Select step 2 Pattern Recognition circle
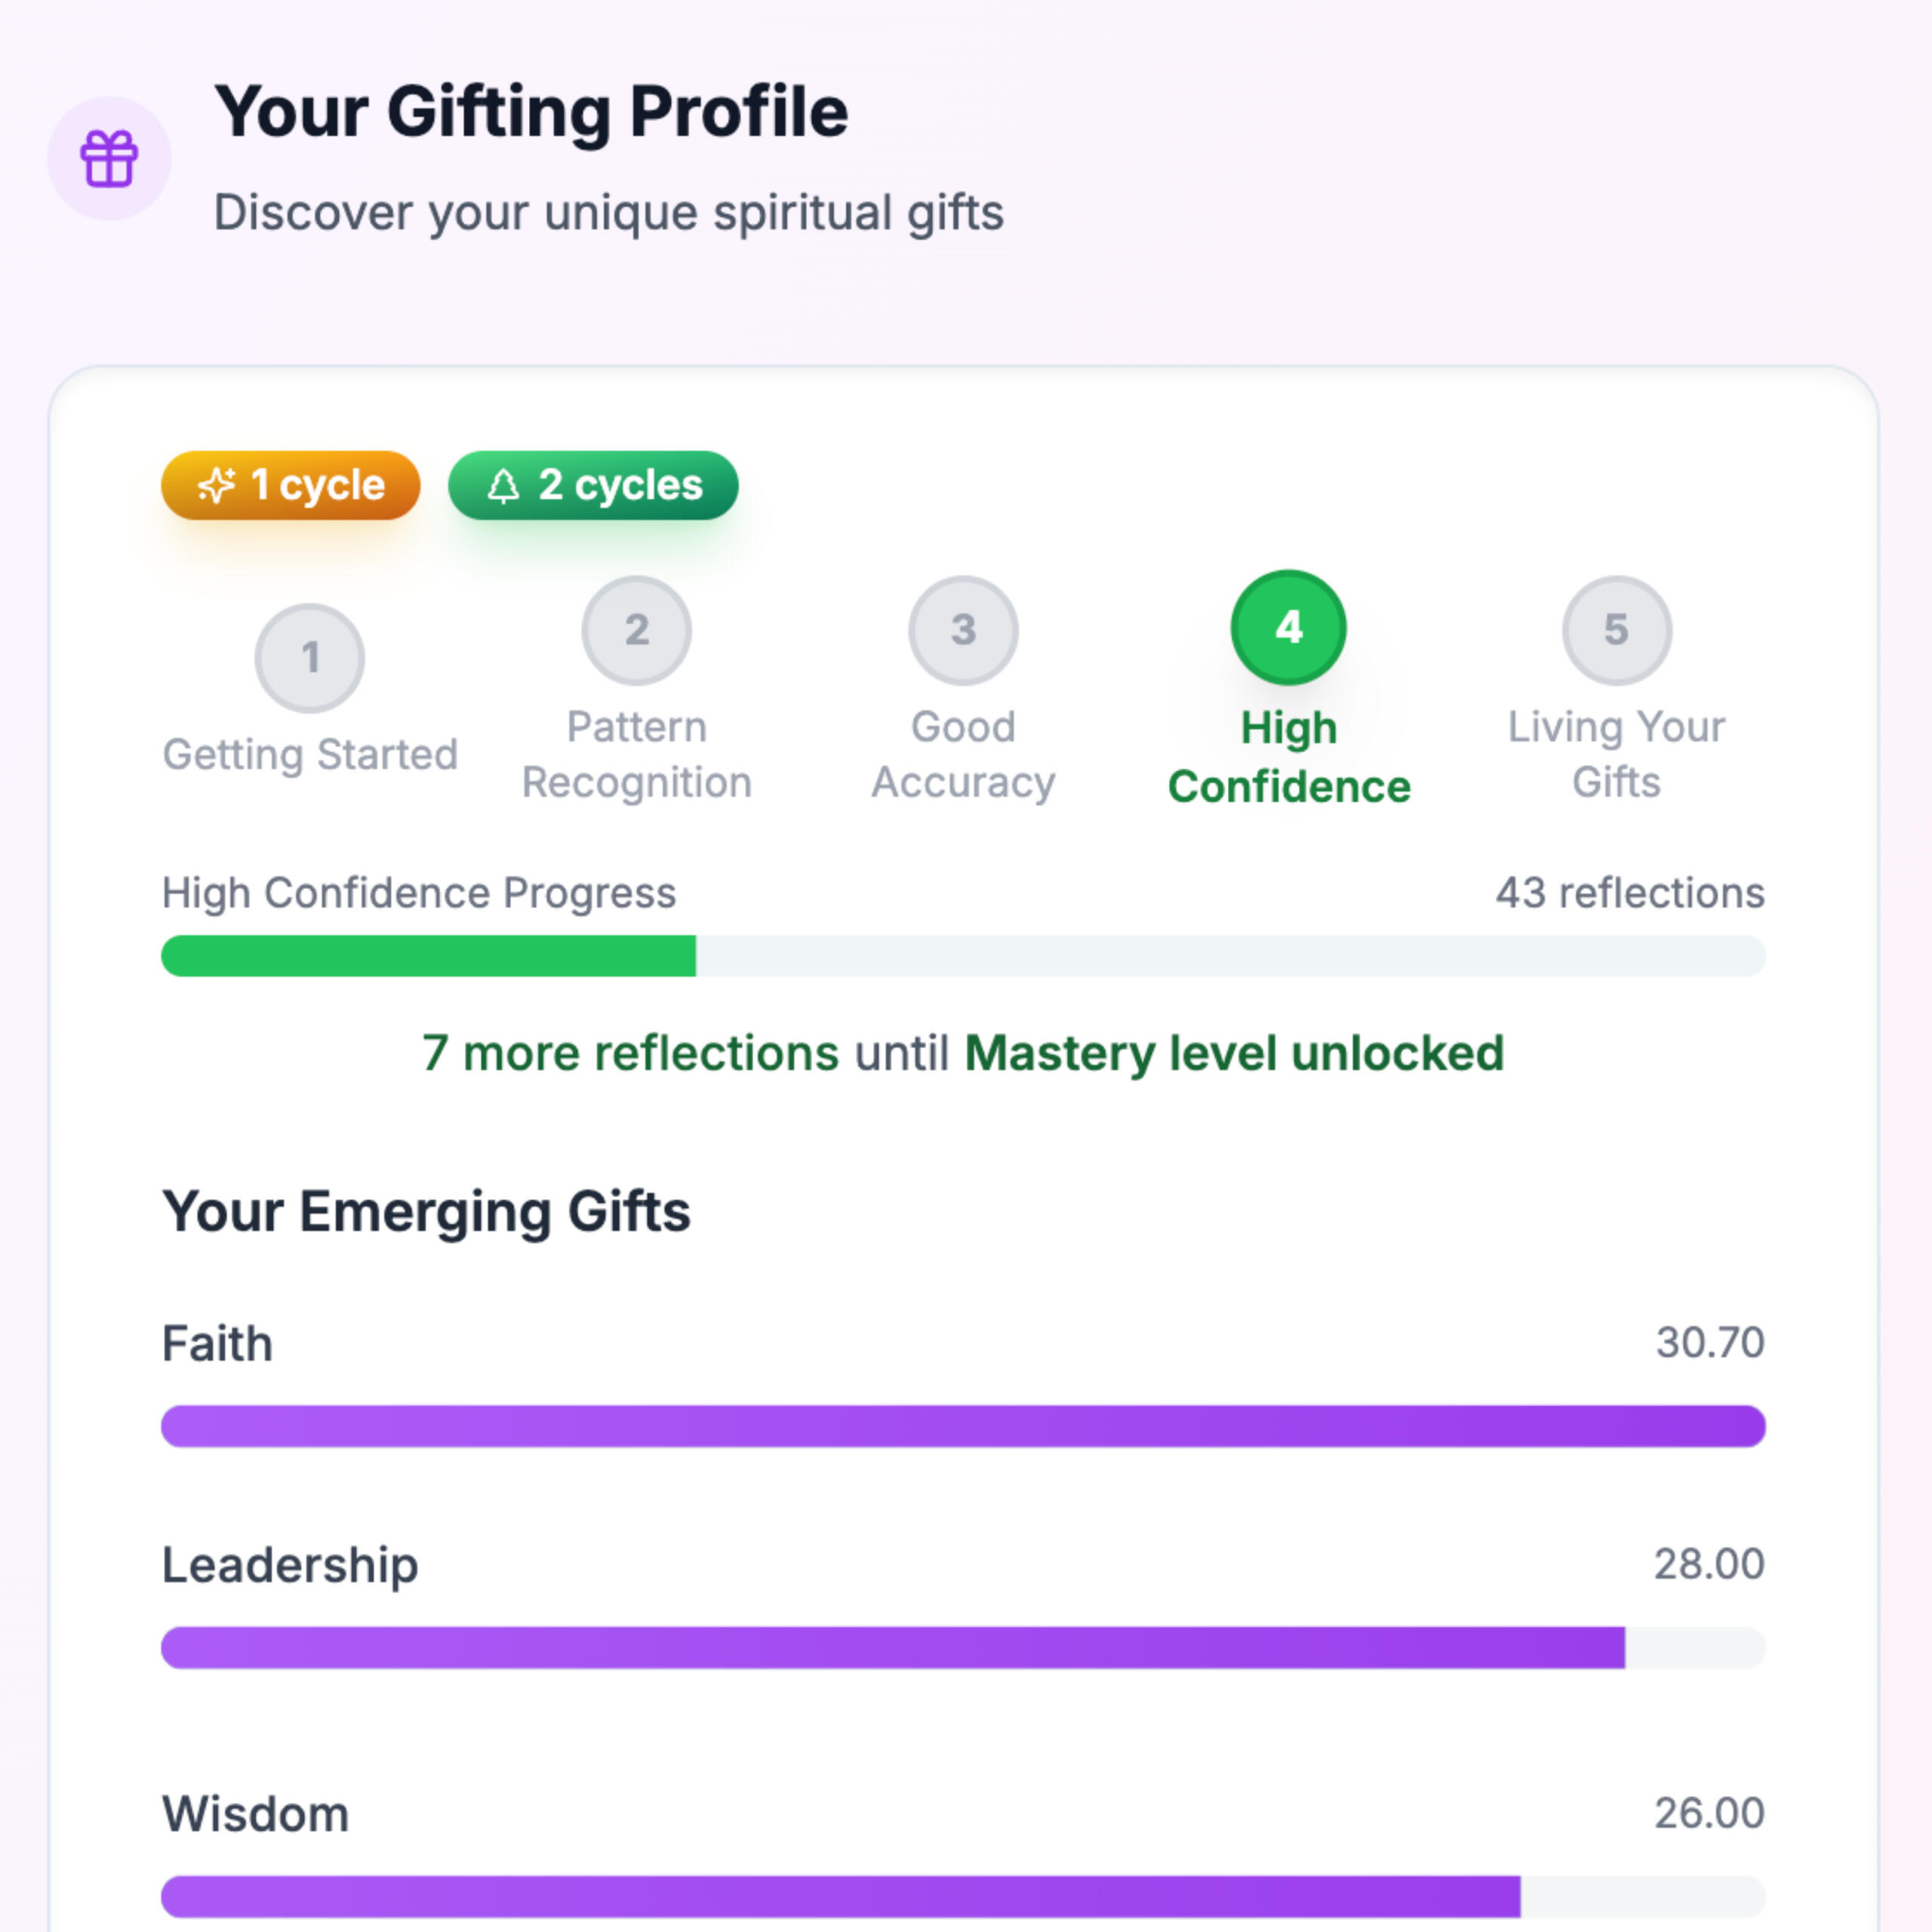 pos(637,630)
